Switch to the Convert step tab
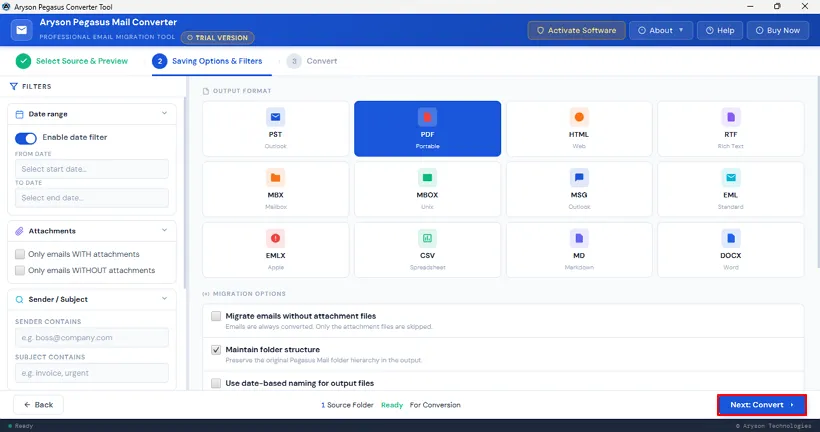This screenshot has height=432, width=820. [312, 61]
